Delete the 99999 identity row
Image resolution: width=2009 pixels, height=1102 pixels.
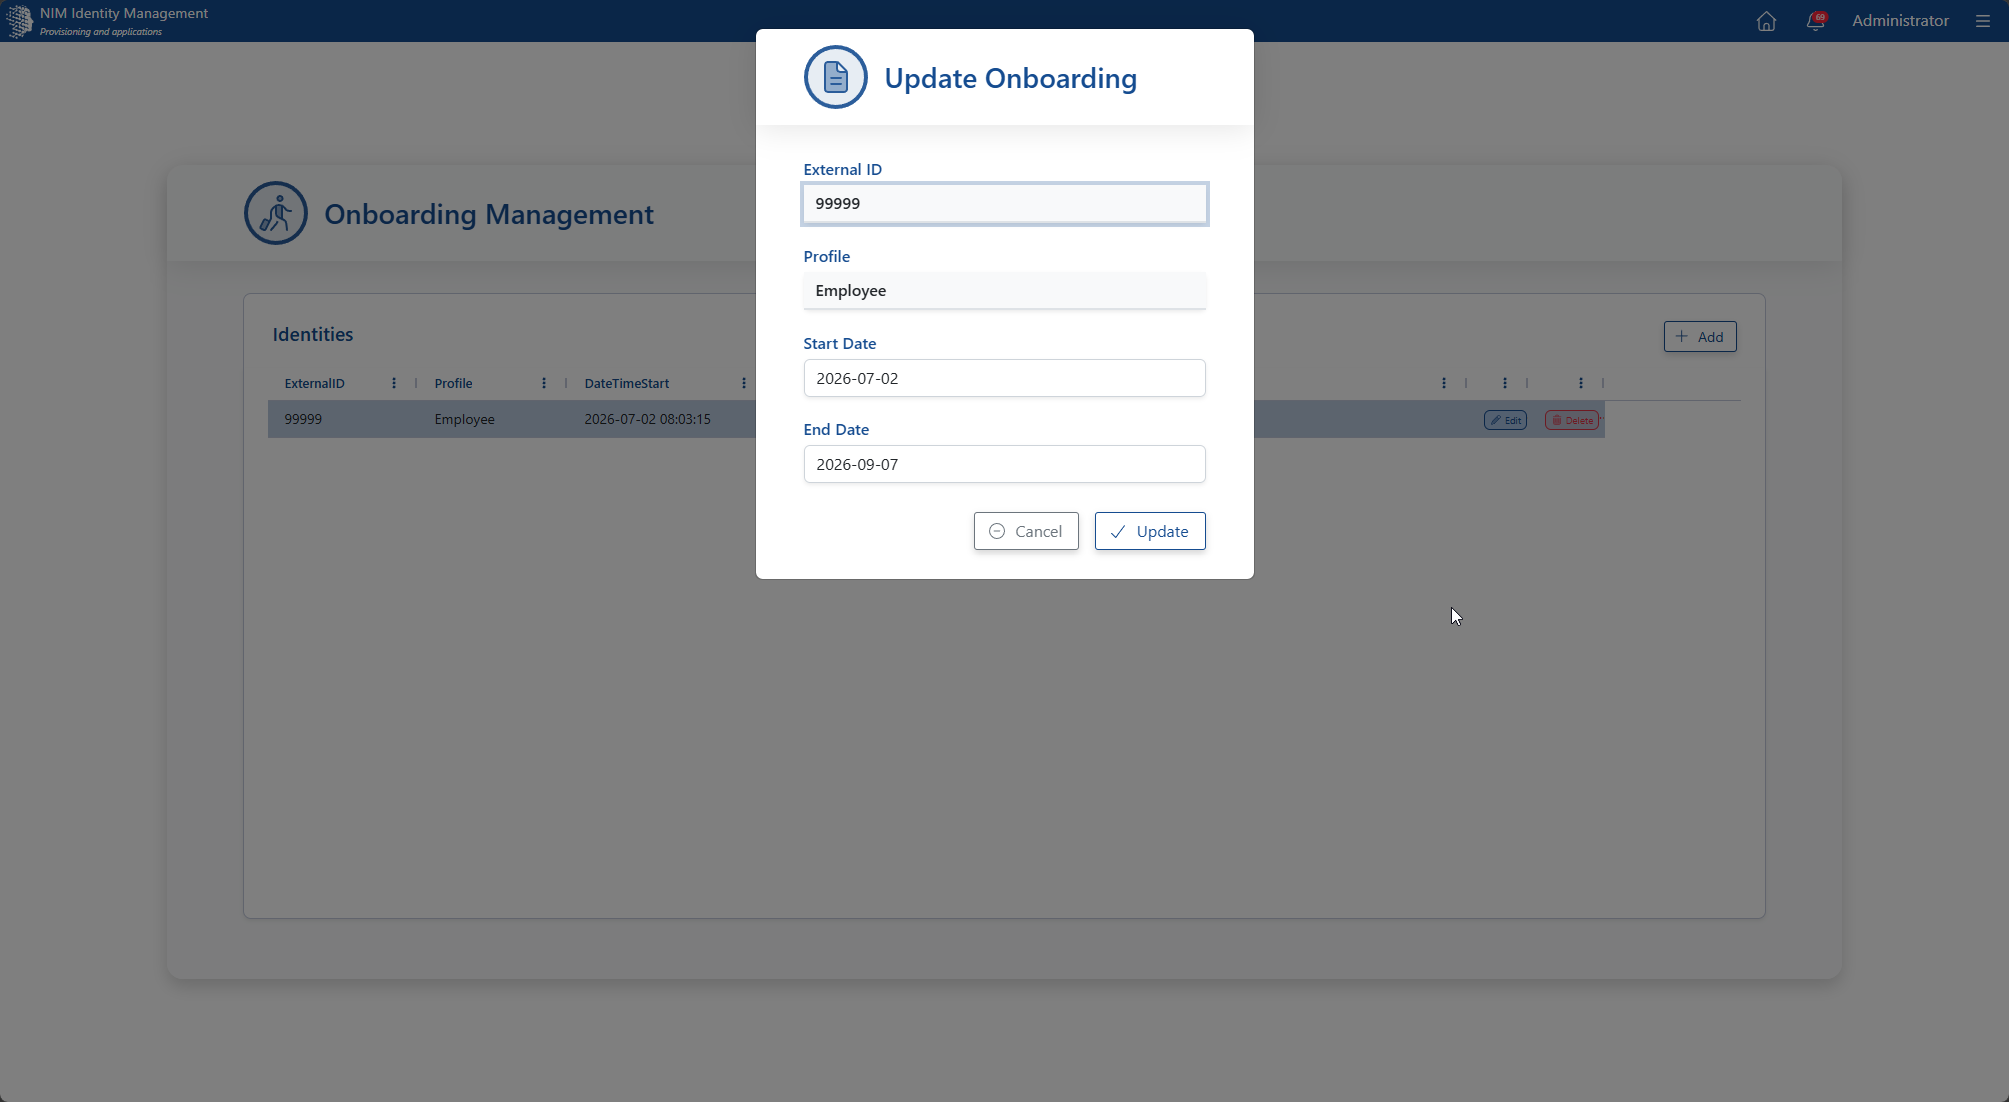click(x=1572, y=420)
